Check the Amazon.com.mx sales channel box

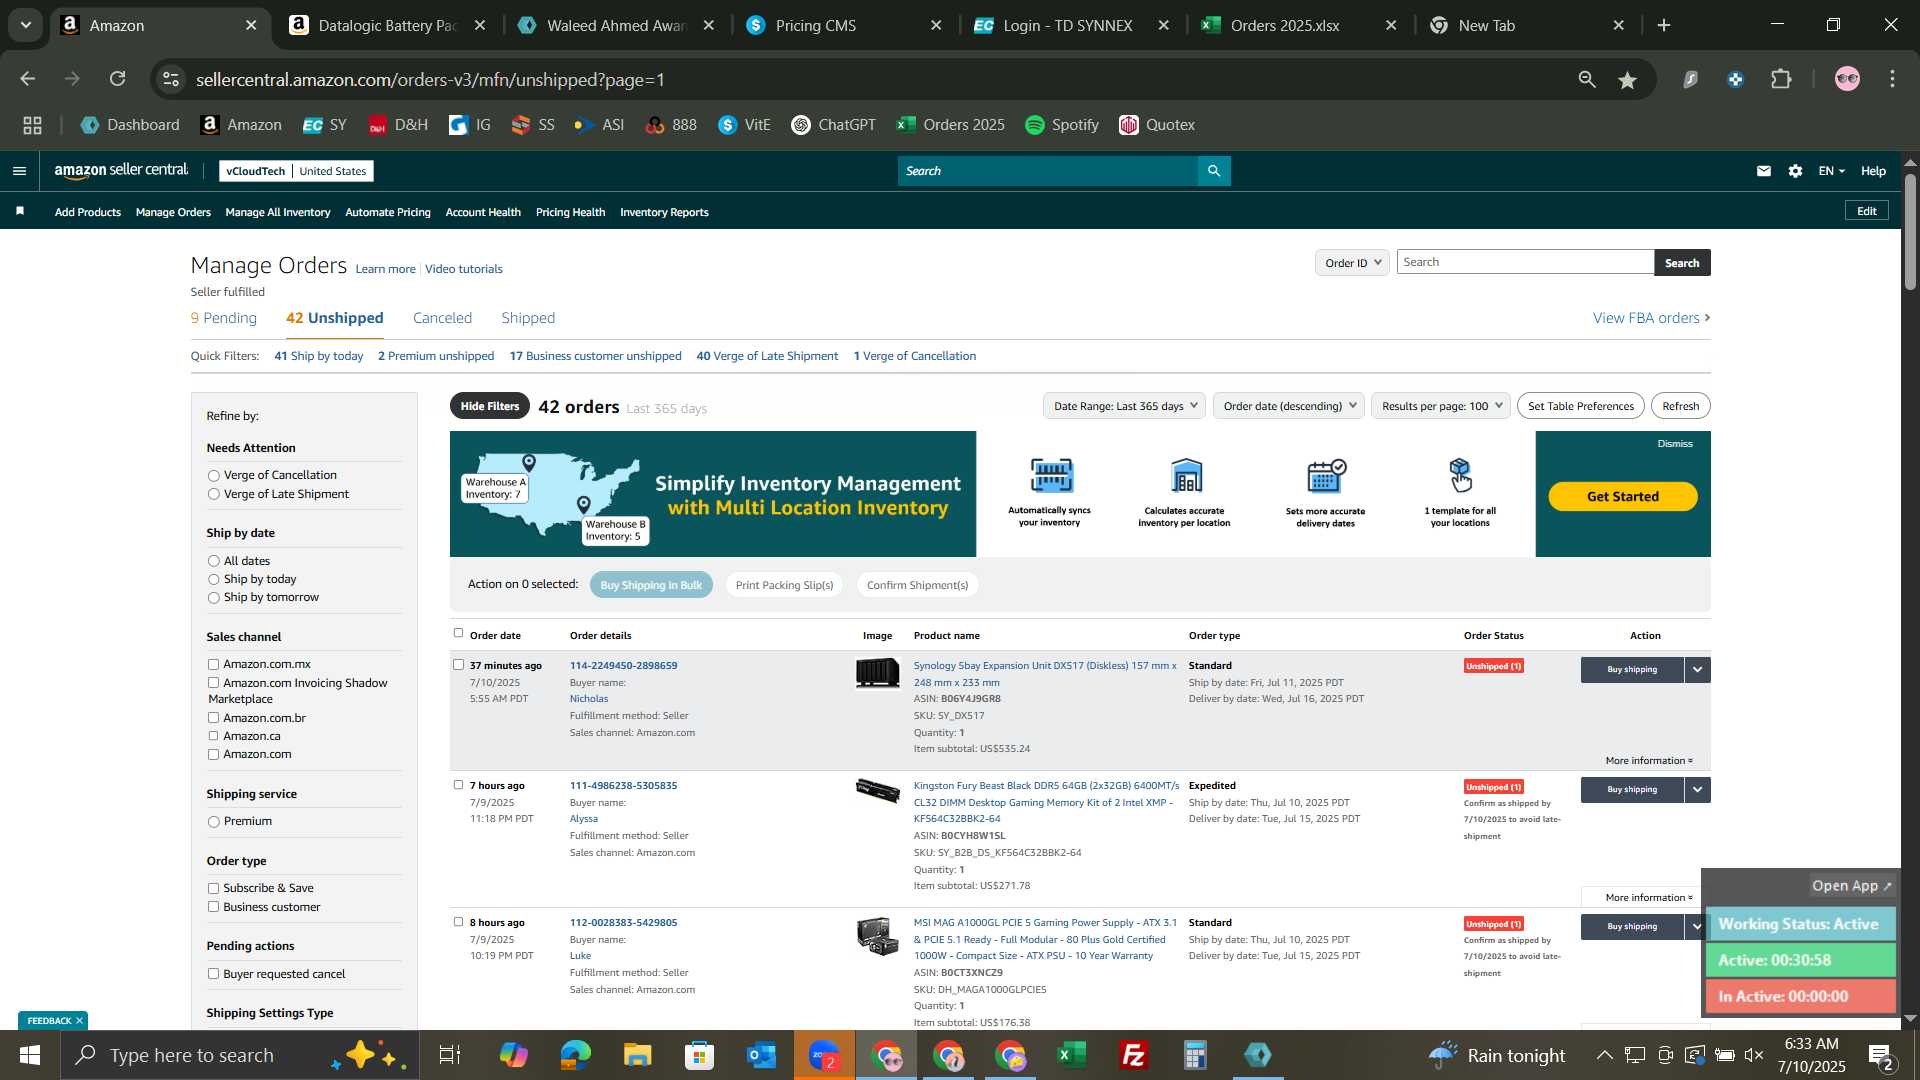(213, 664)
